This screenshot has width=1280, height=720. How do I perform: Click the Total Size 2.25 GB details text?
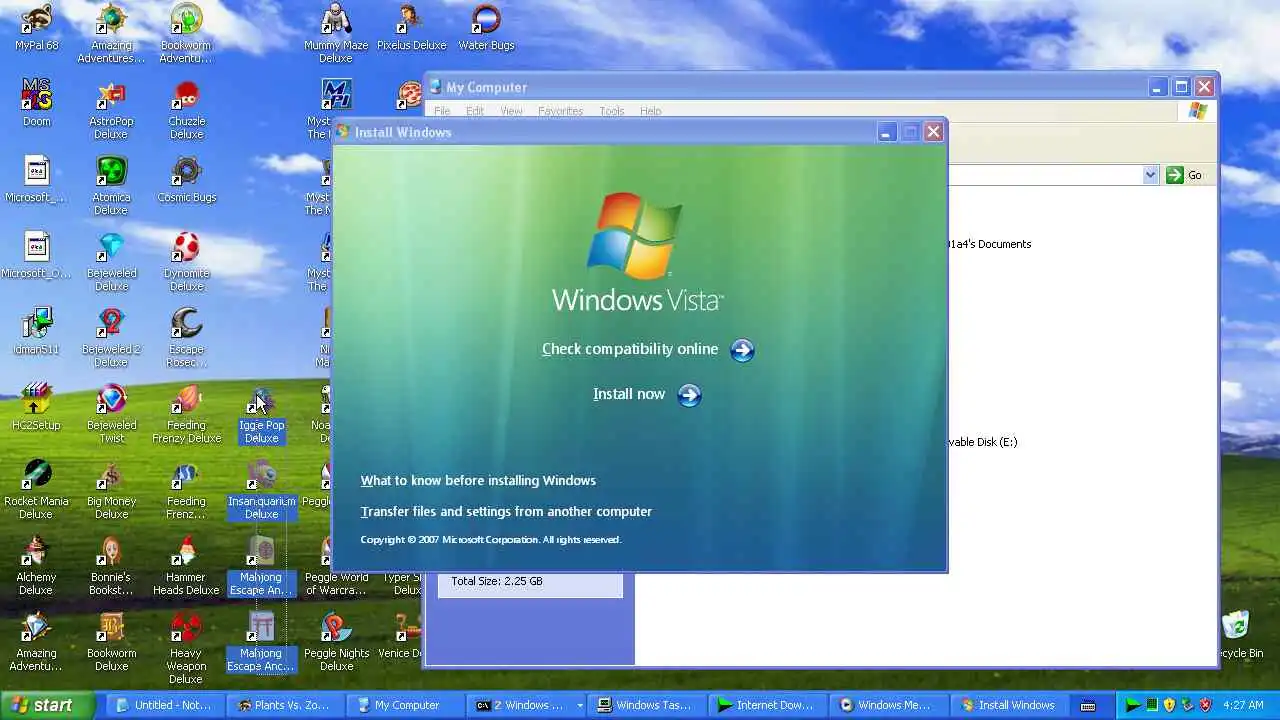[497, 581]
